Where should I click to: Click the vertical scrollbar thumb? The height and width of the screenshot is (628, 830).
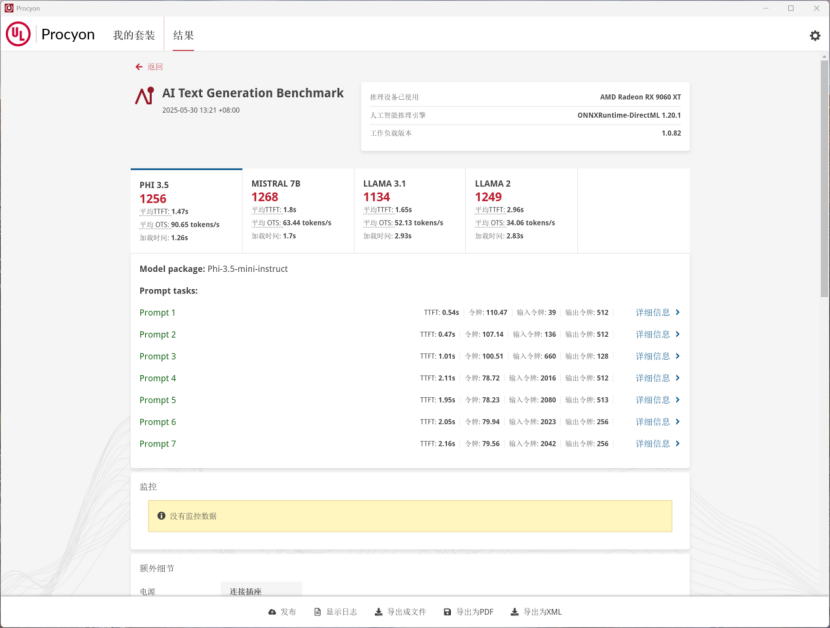(824, 178)
